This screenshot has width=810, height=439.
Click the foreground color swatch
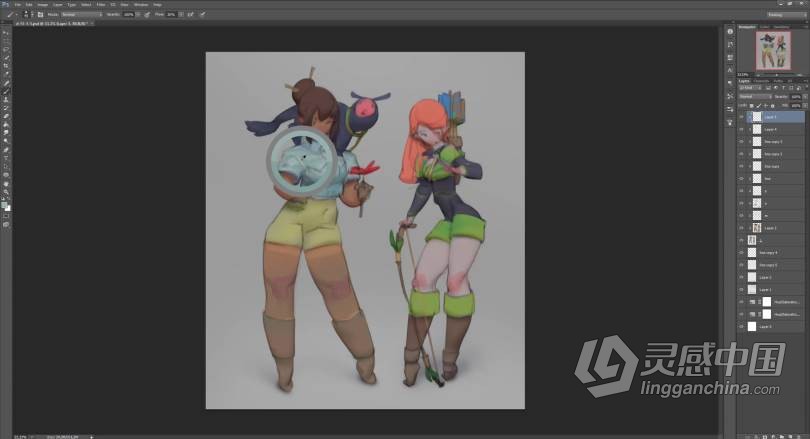[x=5, y=206]
